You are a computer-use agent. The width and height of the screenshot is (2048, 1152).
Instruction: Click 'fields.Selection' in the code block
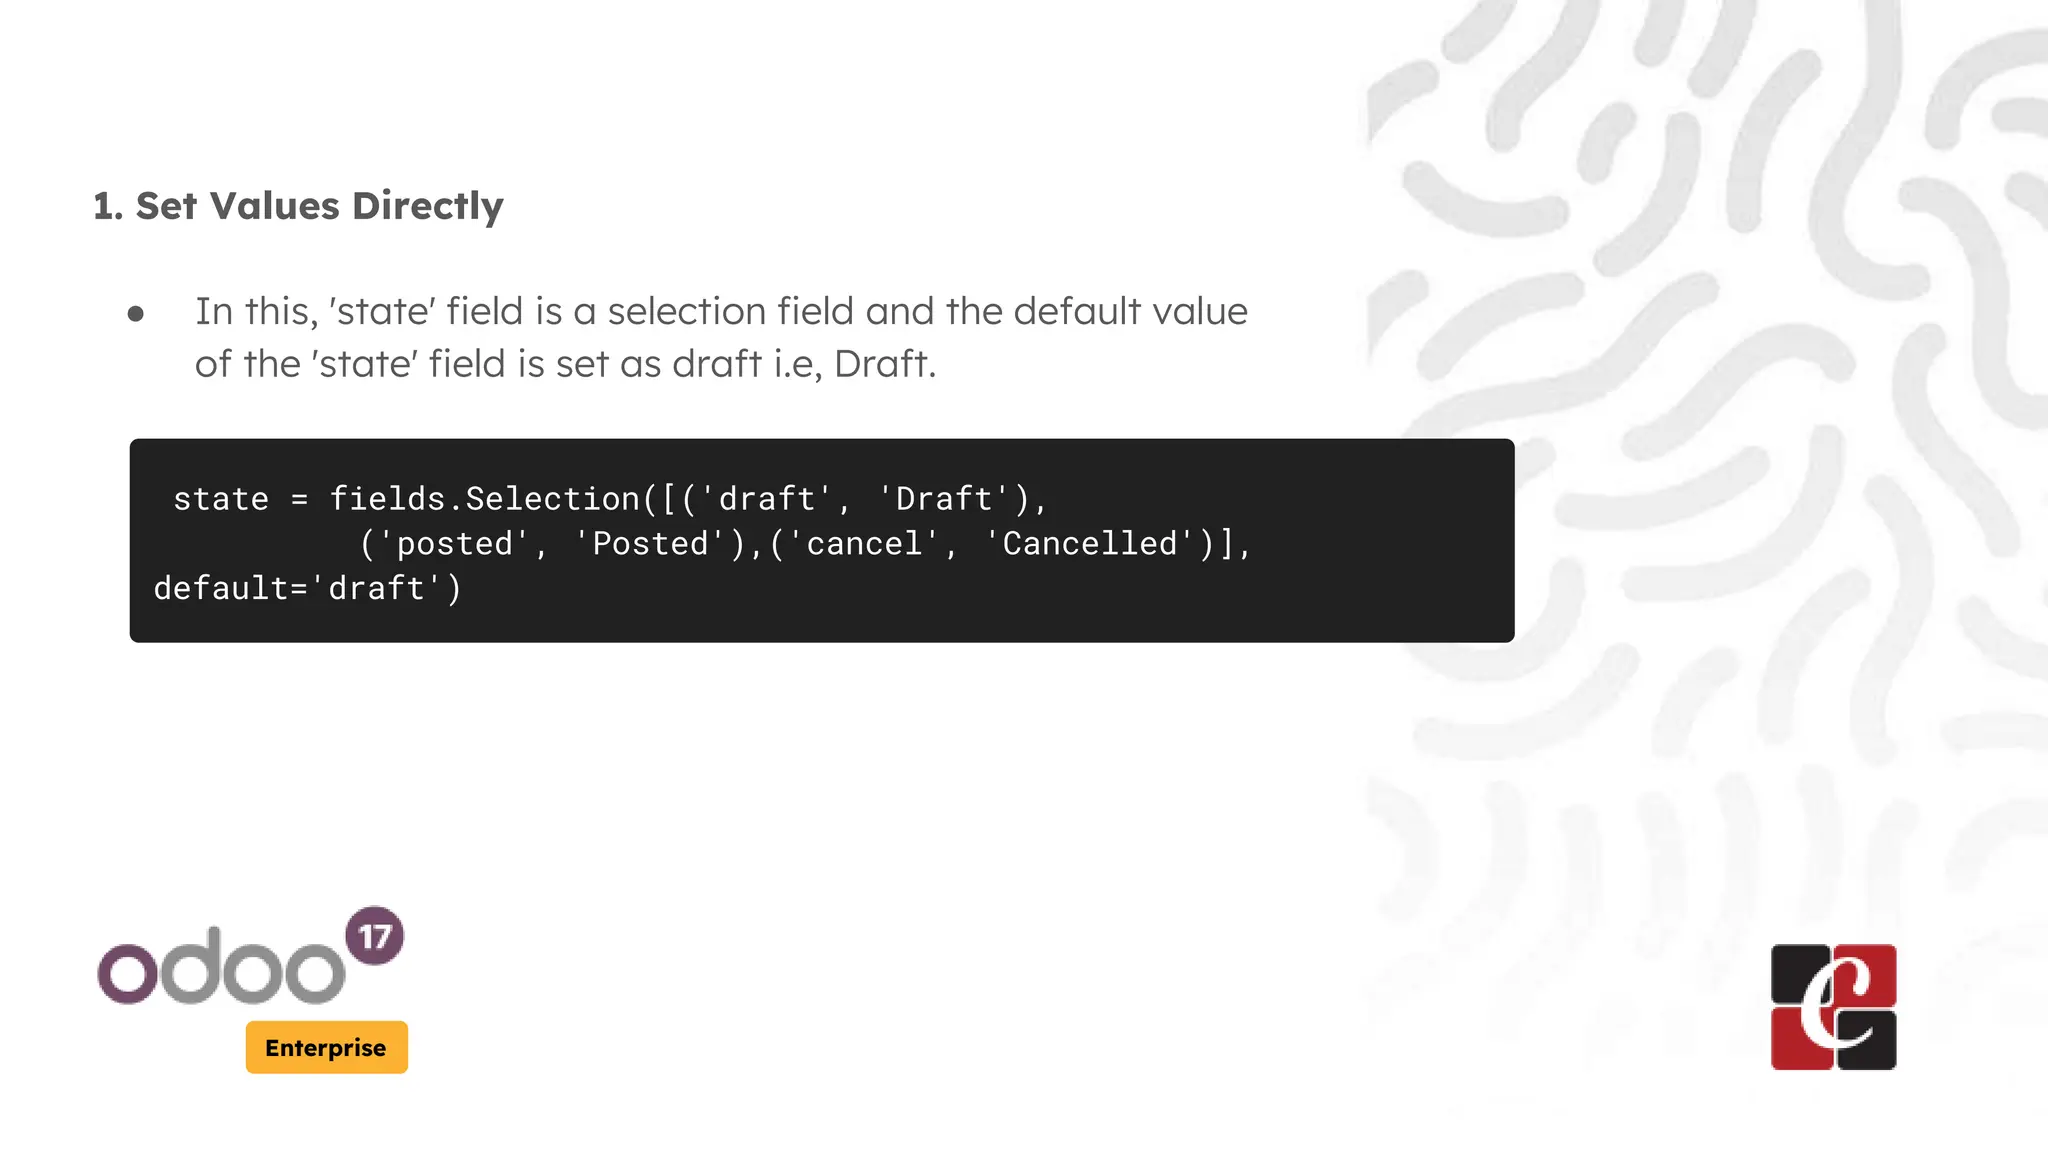pyautogui.click(x=485, y=498)
